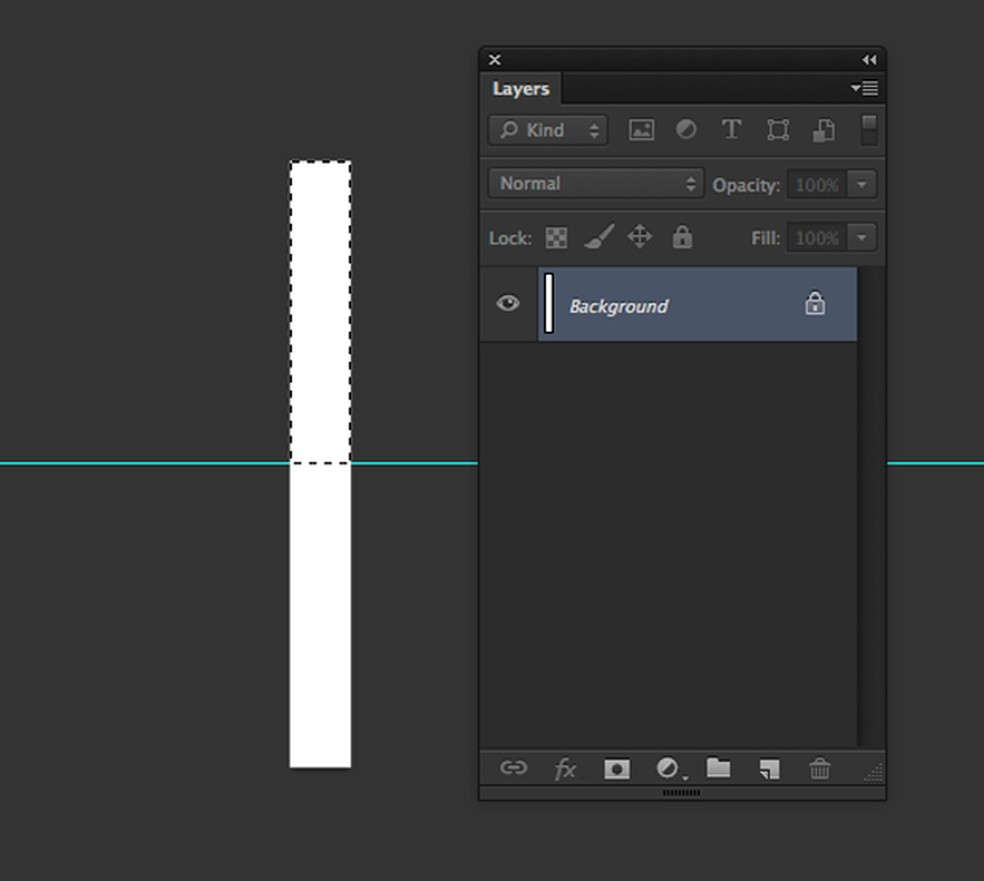Viewport: 984px width, 881px height.
Task: Filter for pixel layers icon
Action: point(641,130)
